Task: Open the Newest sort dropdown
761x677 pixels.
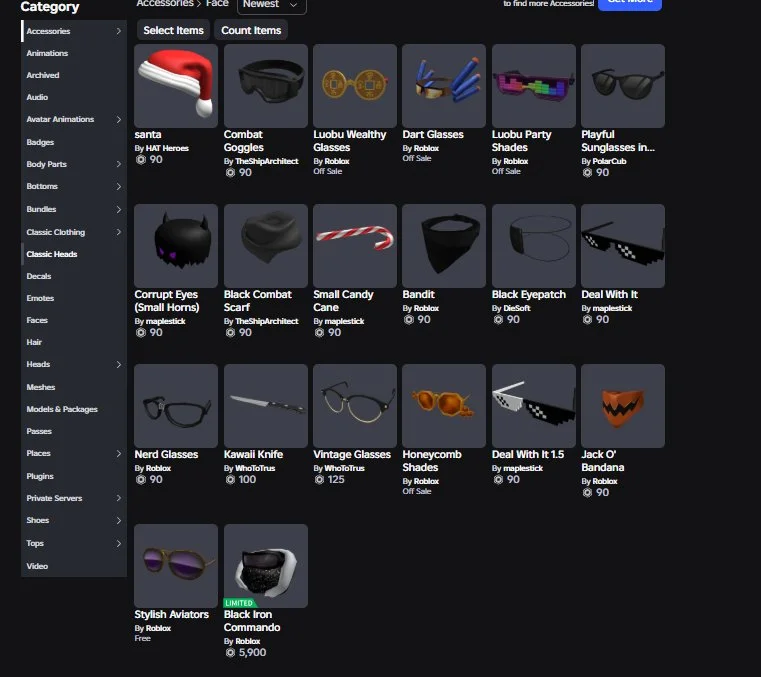Action: pos(271,5)
